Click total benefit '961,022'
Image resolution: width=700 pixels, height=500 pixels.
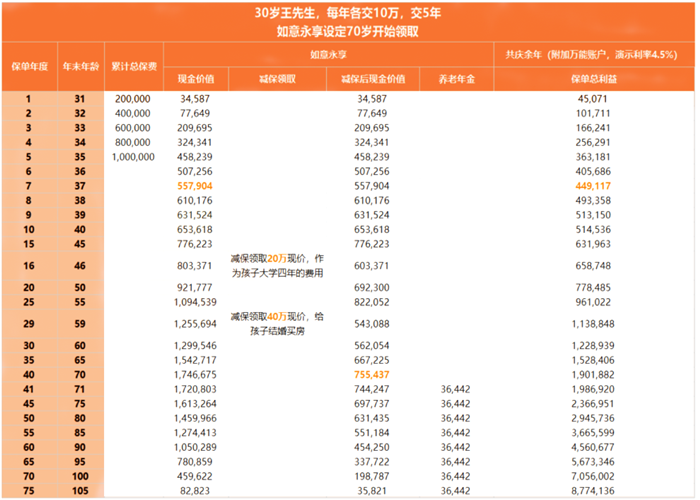[593, 302]
